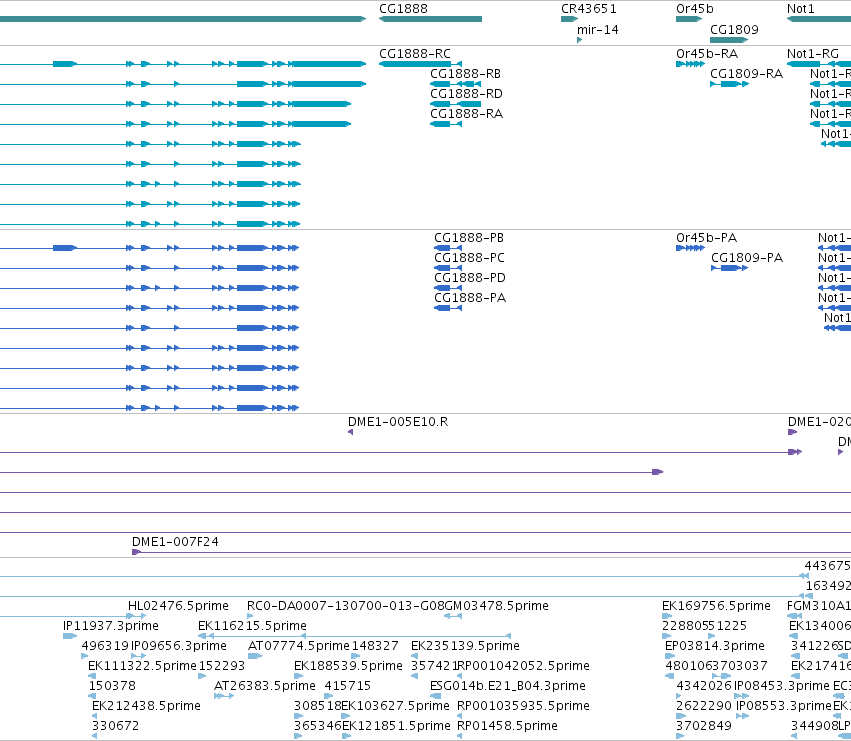Click the Not1-RG transcript label
The width and height of the screenshot is (851, 741).
812,54
